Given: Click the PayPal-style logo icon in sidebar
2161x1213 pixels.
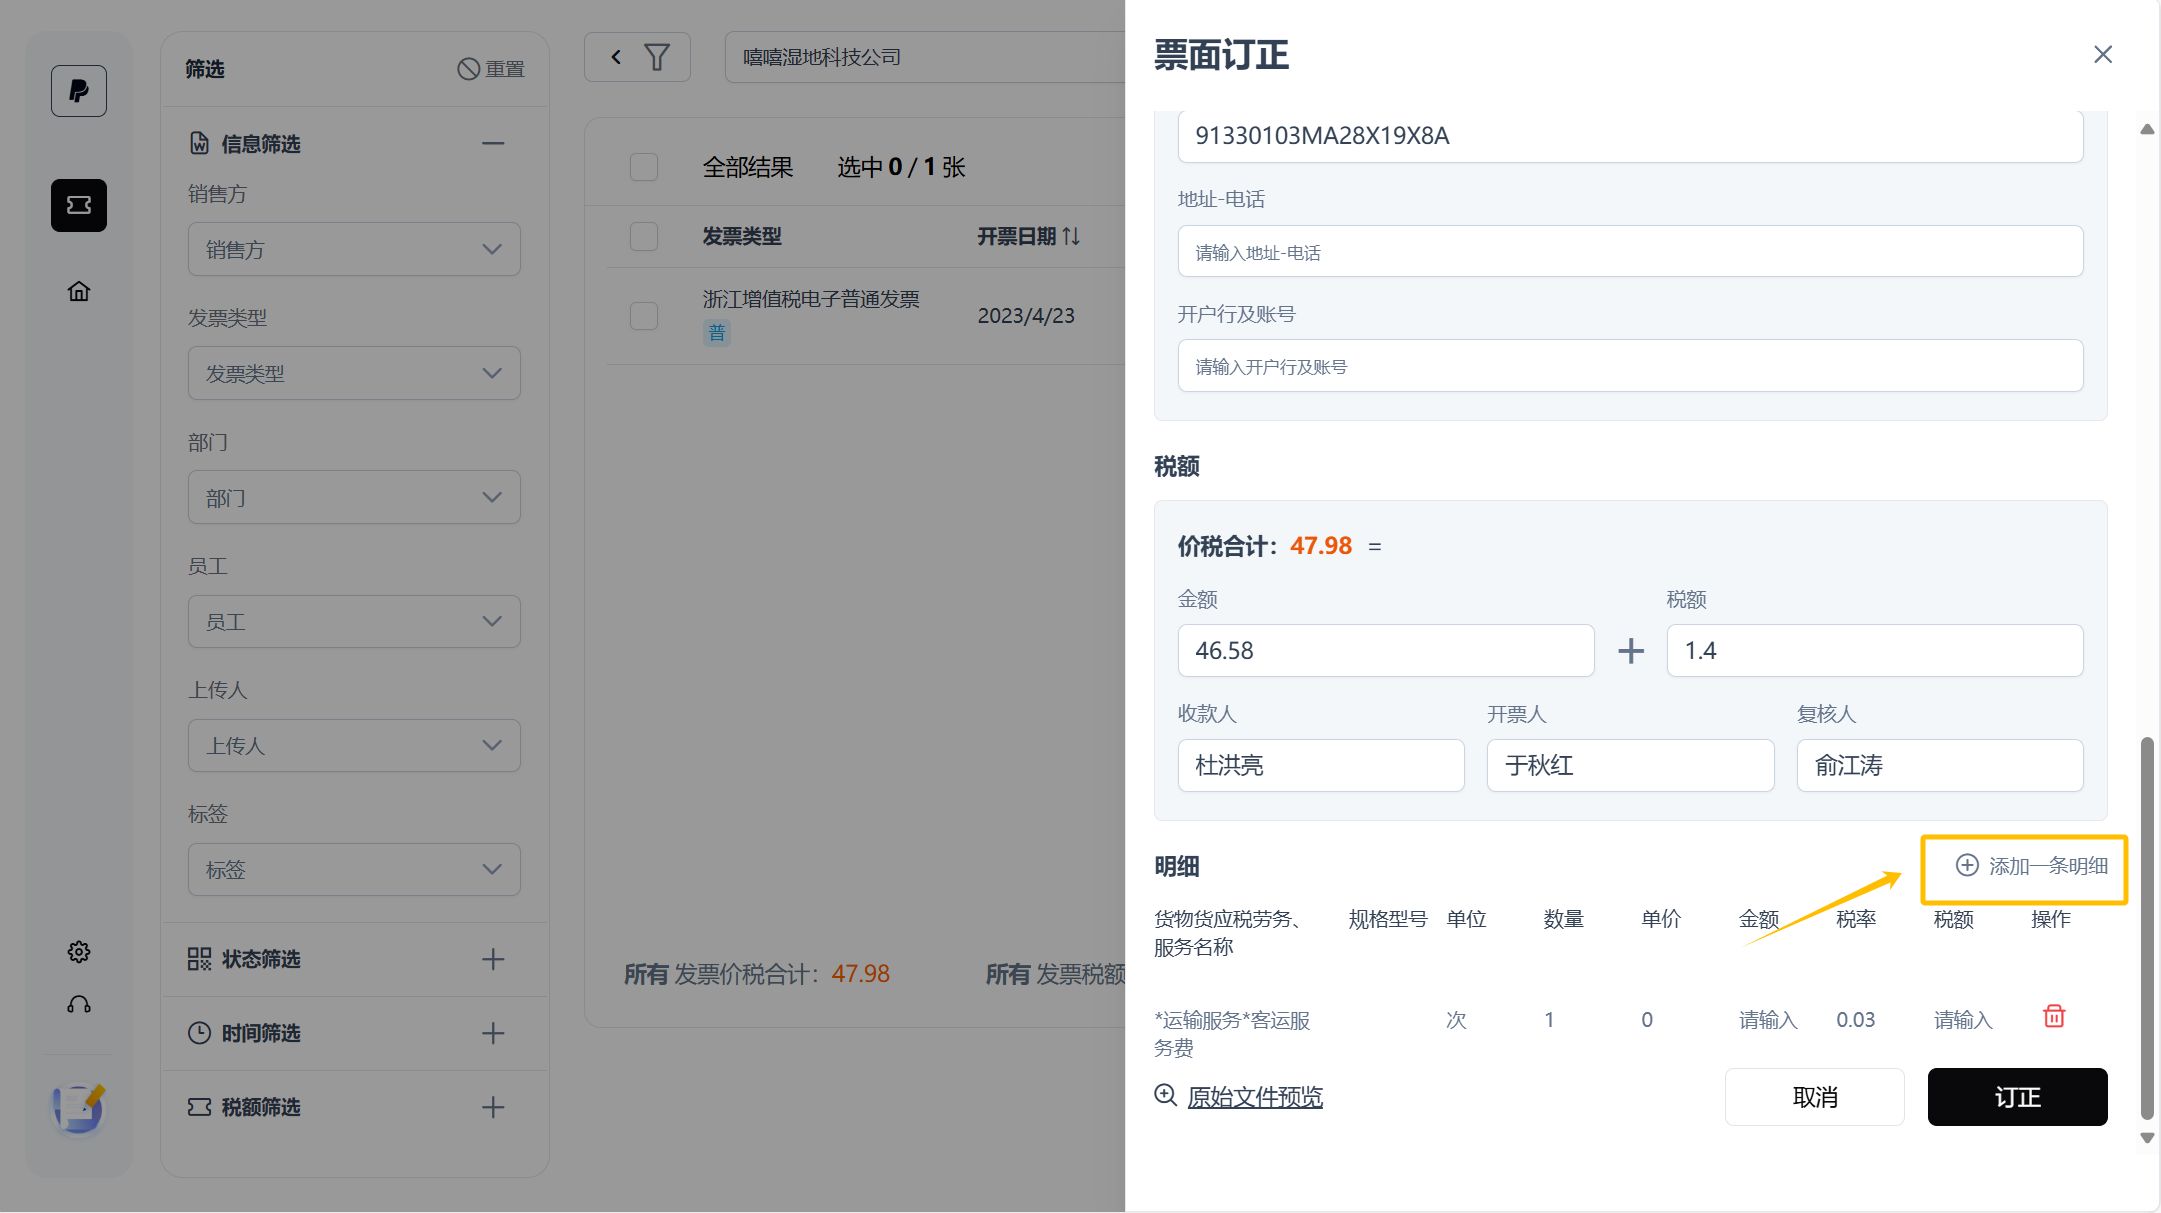Looking at the screenshot, I should pos(79,91).
